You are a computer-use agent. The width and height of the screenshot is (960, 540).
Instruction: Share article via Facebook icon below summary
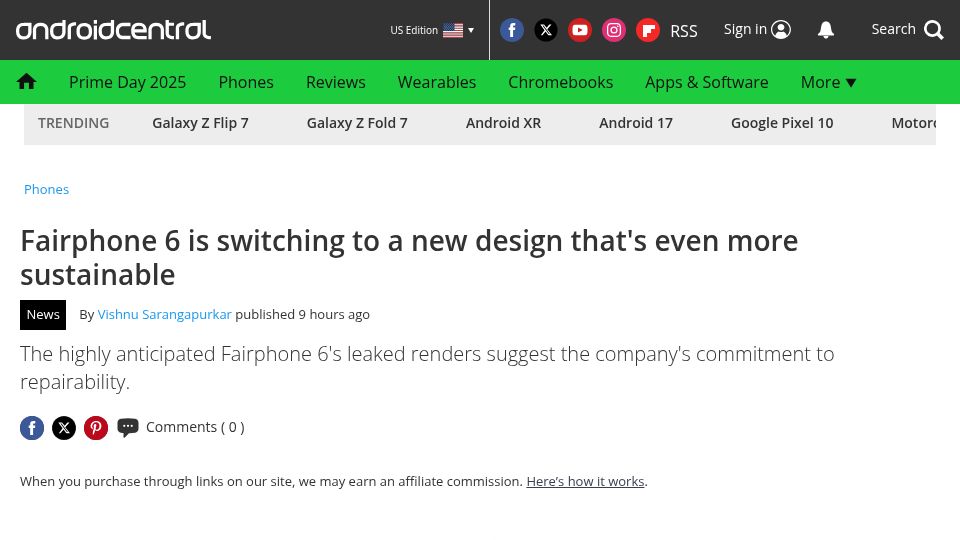tap(32, 427)
